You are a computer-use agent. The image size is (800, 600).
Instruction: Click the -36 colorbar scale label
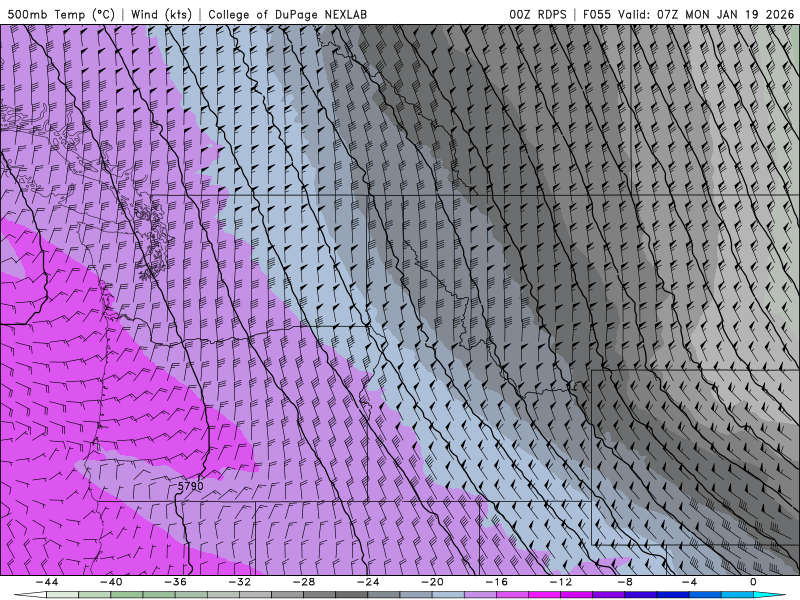point(176,582)
